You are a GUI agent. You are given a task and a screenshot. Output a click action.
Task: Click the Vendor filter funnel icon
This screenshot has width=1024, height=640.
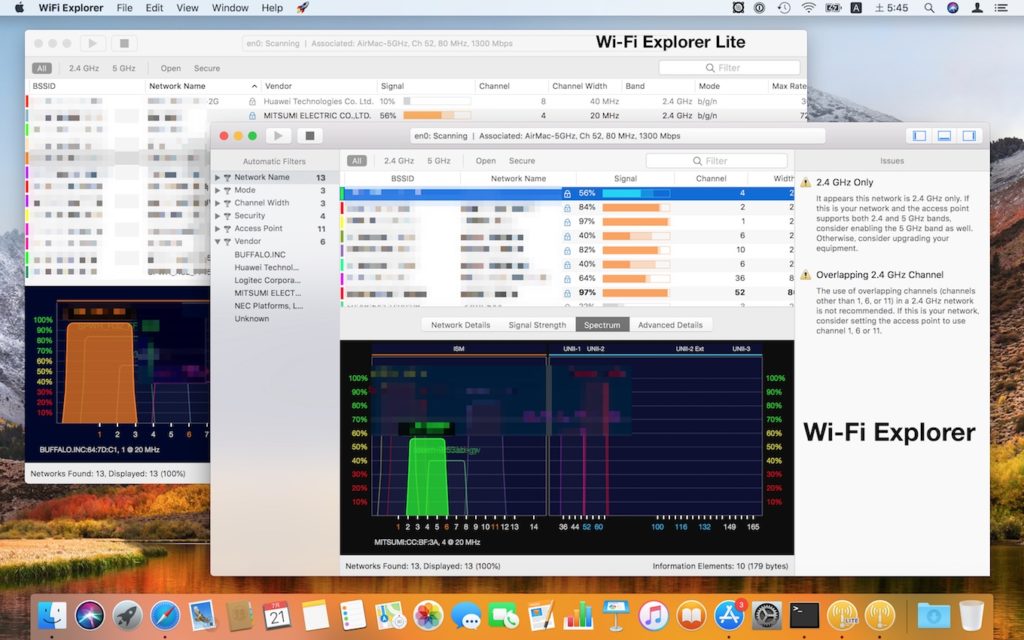click(226, 241)
